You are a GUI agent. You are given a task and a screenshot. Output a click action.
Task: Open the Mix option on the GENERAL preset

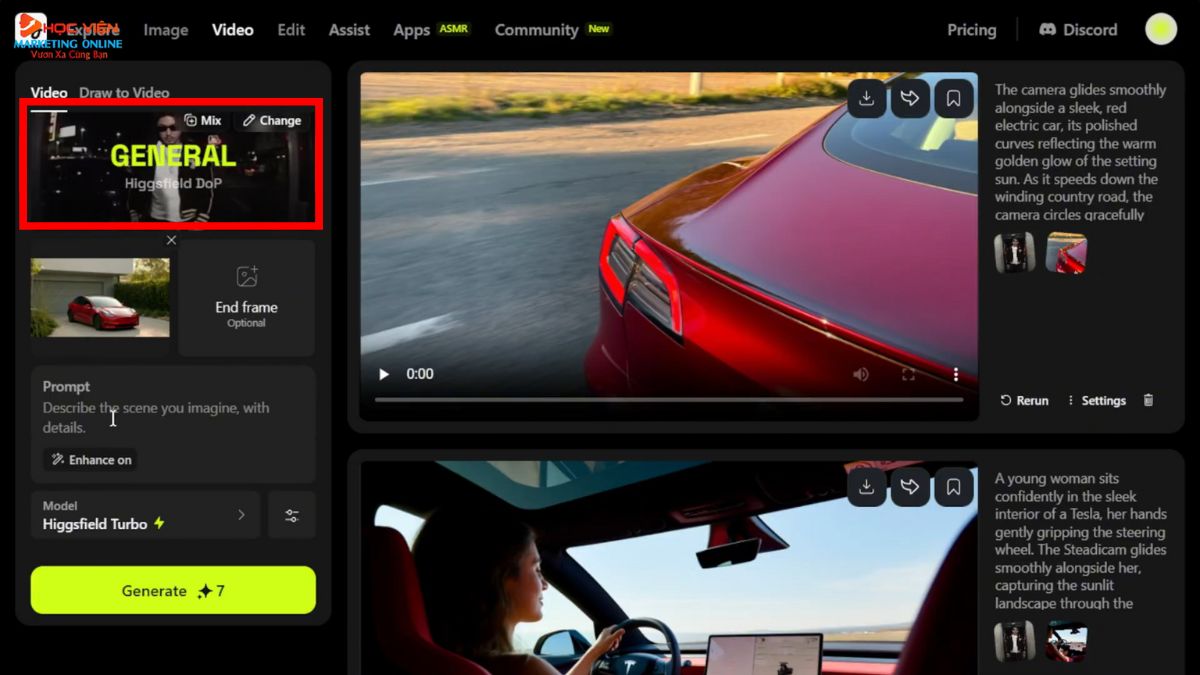click(203, 119)
